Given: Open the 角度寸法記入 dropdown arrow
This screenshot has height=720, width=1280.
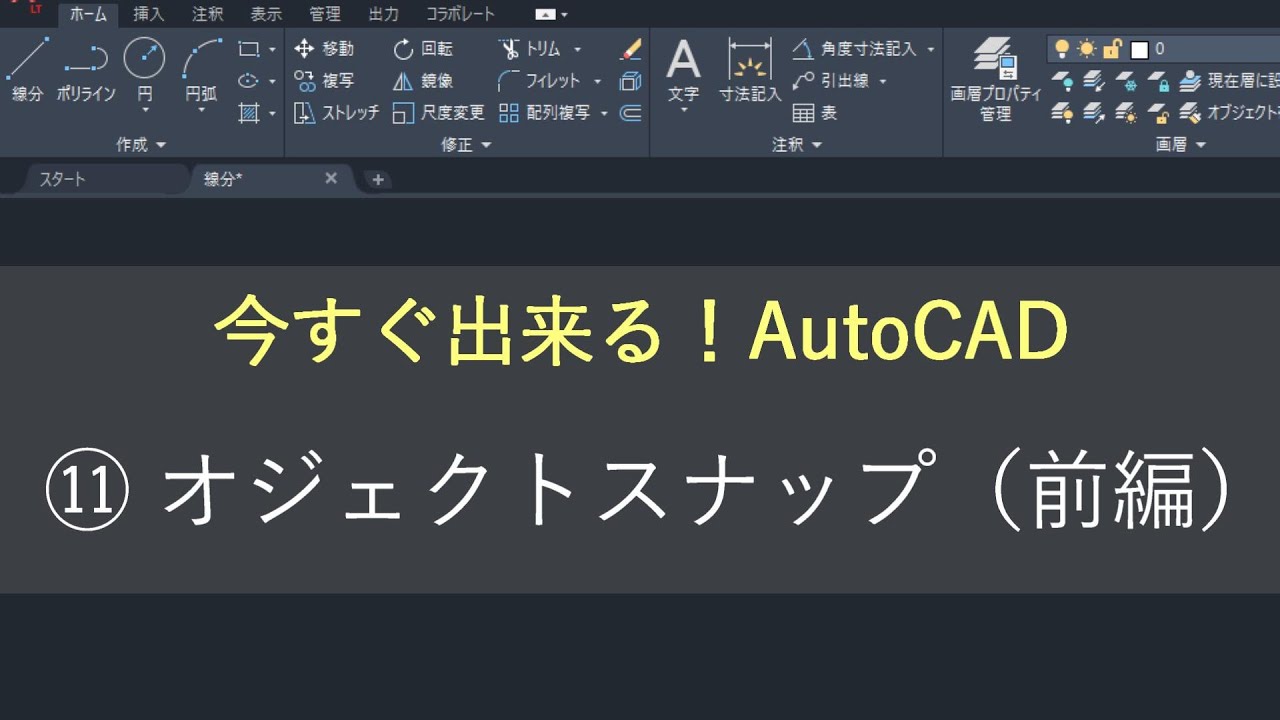Looking at the screenshot, I should click(x=931, y=49).
